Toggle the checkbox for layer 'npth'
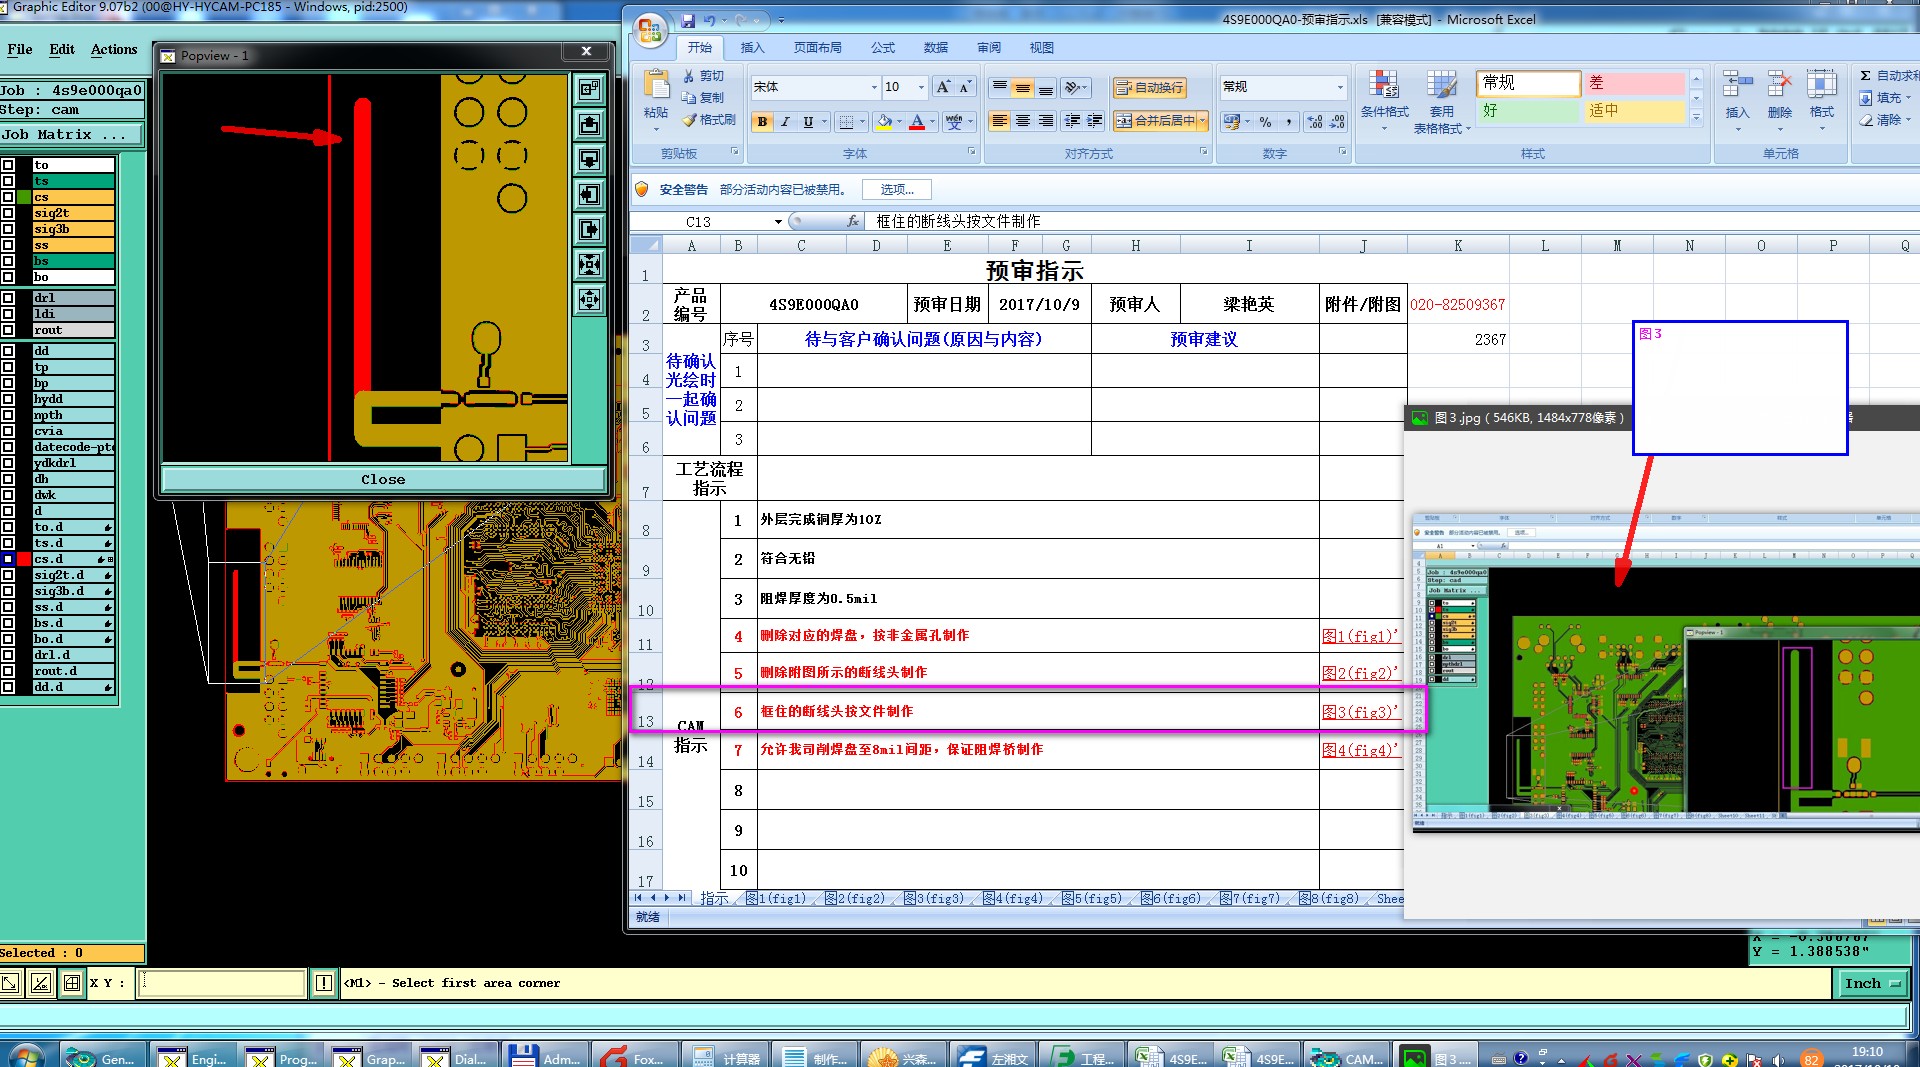 (x=8, y=415)
